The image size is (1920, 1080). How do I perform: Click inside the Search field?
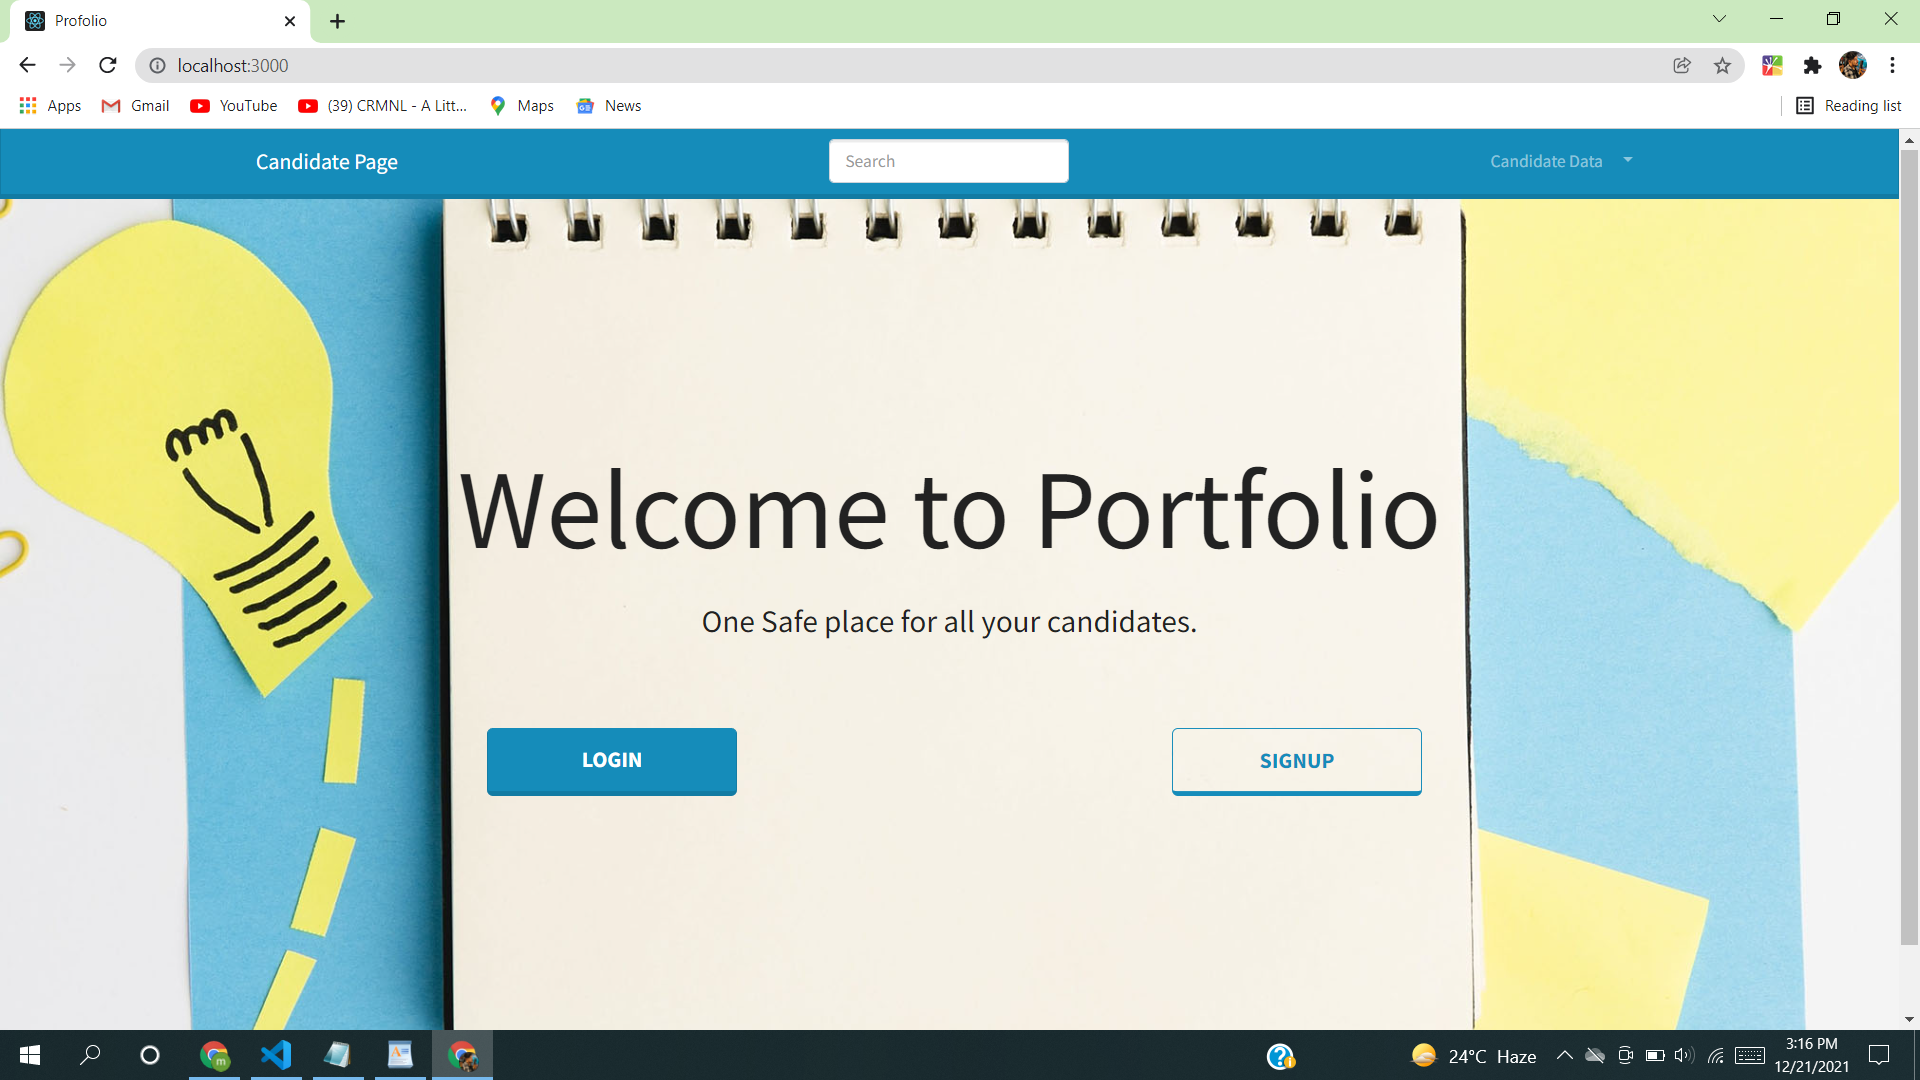(948, 160)
